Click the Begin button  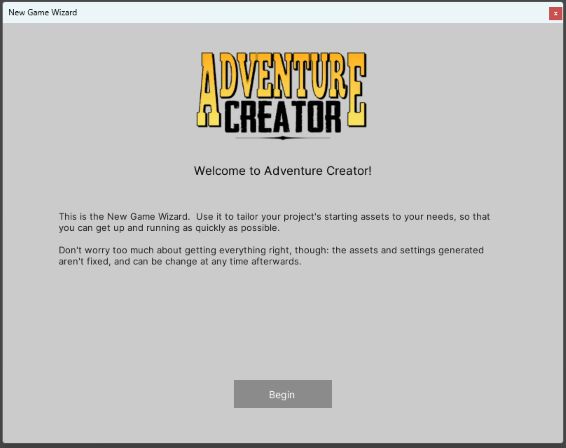click(x=283, y=394)
